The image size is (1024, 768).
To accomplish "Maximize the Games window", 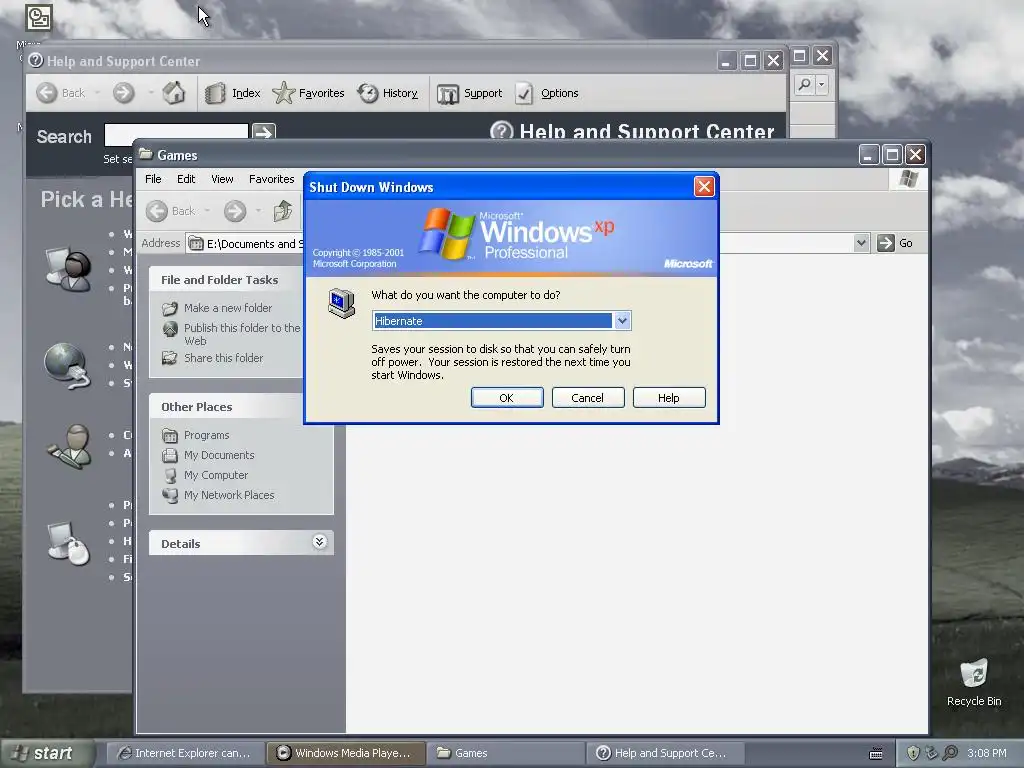I will click(892, 155).
